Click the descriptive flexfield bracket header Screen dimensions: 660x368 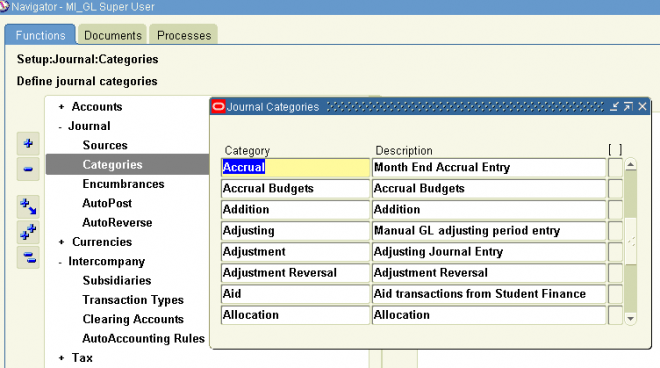click(615, 149)
